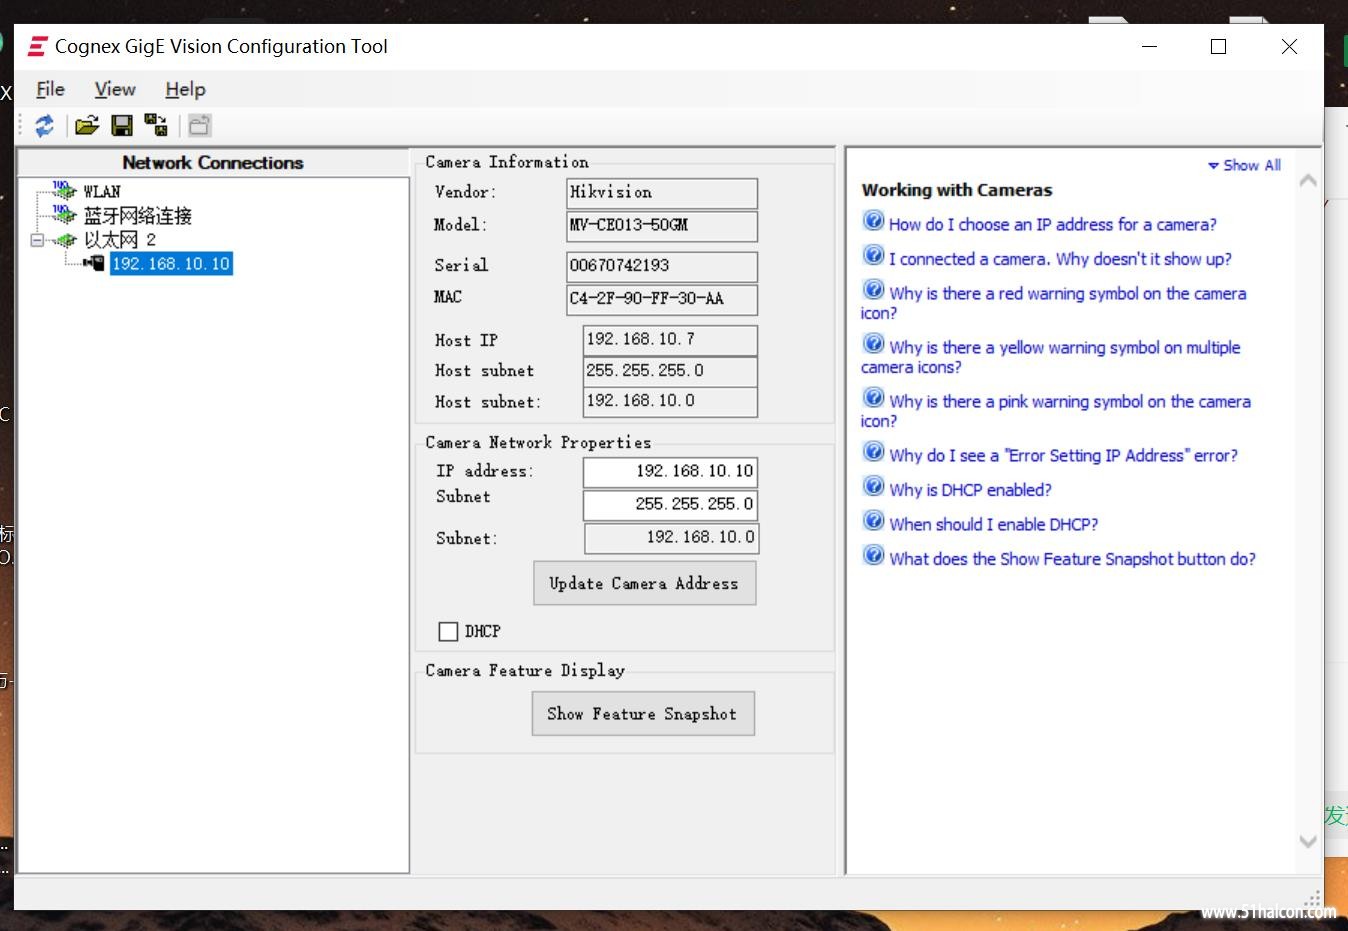
Task: Collapse the 以太网 2 tree node
Action: pyautogui.click(x=37, y=240)
